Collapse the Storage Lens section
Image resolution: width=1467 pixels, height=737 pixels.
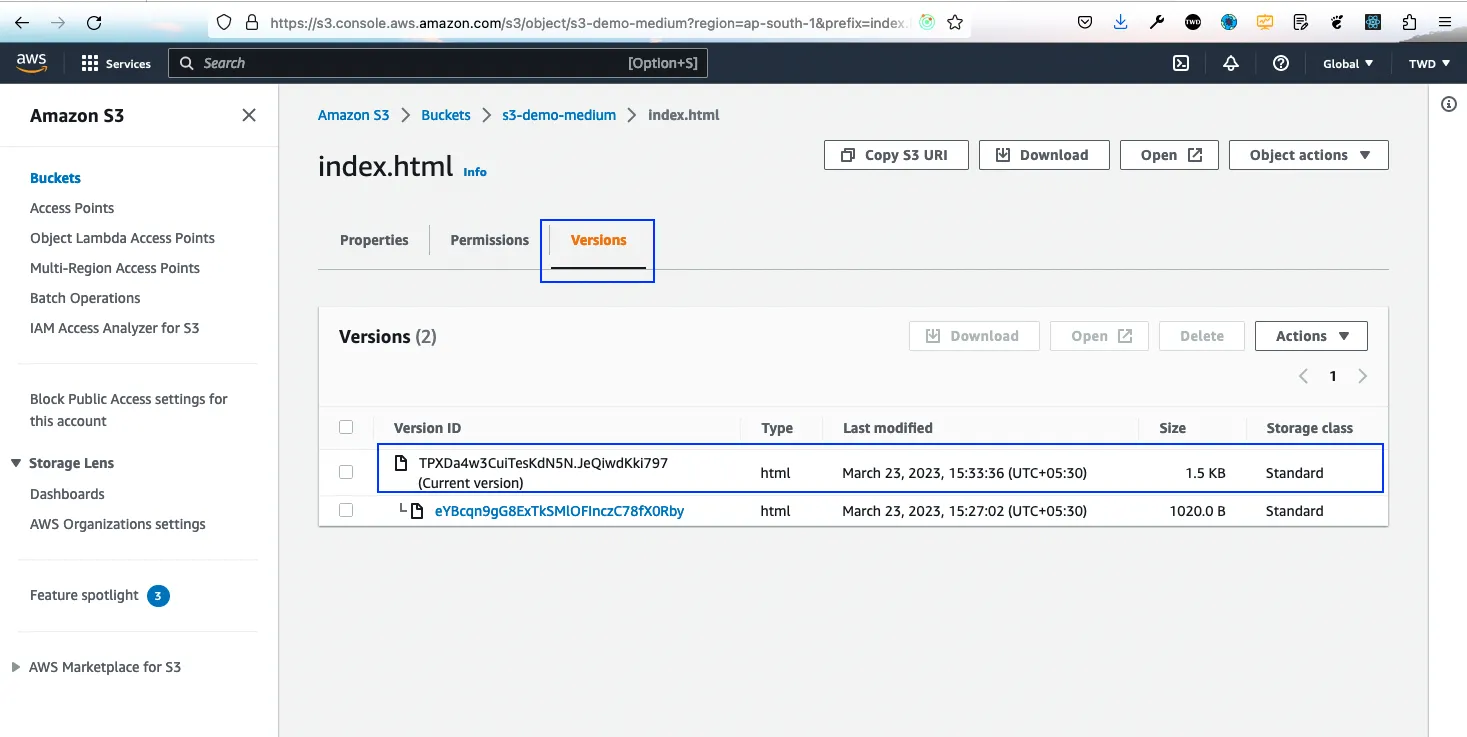click(x=16, y=463)
